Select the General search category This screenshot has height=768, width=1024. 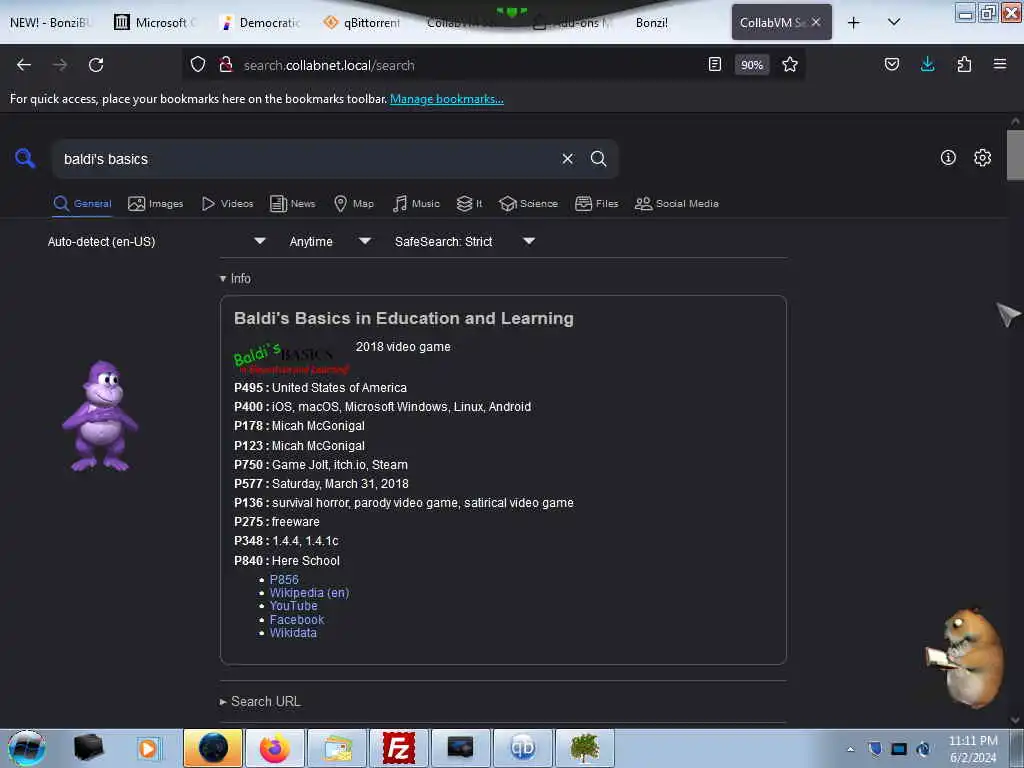pos(83,204)
